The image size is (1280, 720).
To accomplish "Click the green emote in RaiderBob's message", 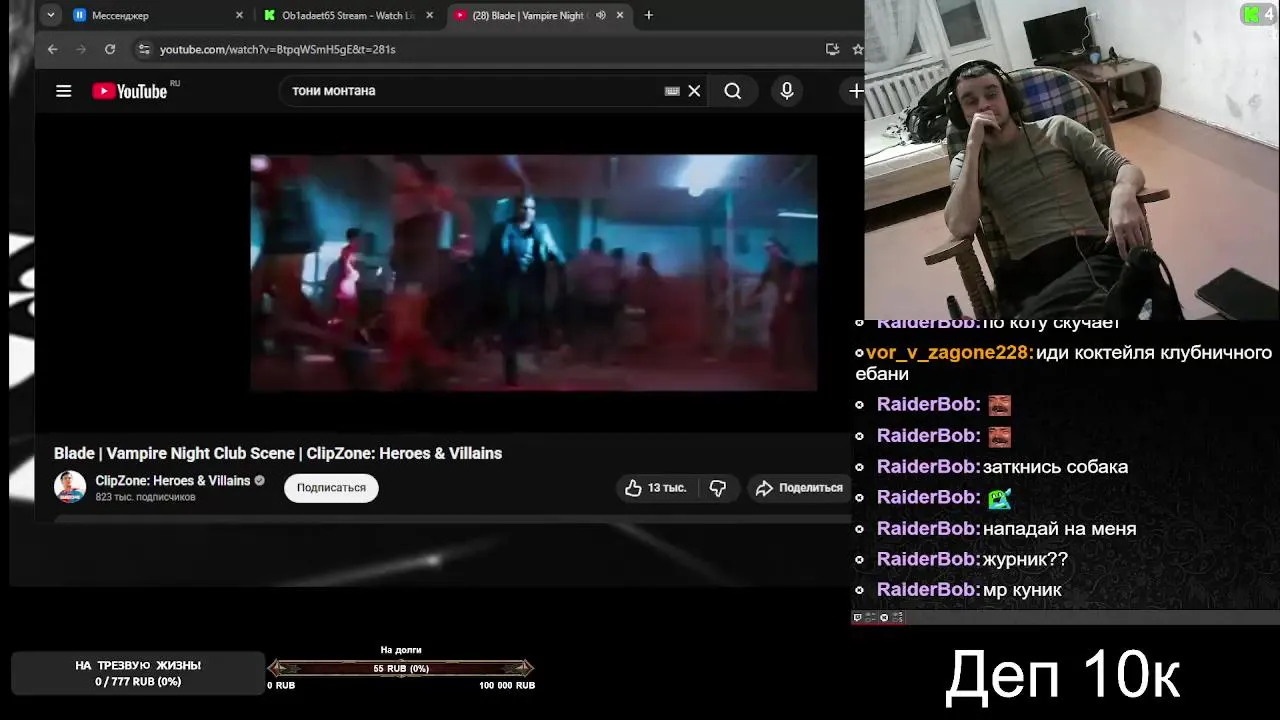I will (999, 497).
